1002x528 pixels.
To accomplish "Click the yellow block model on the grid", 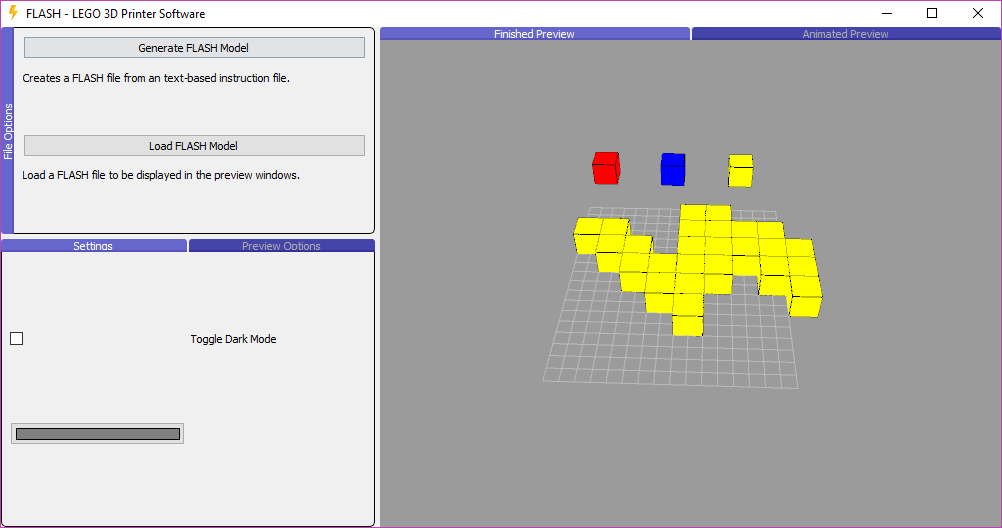I will pos(697,268).
